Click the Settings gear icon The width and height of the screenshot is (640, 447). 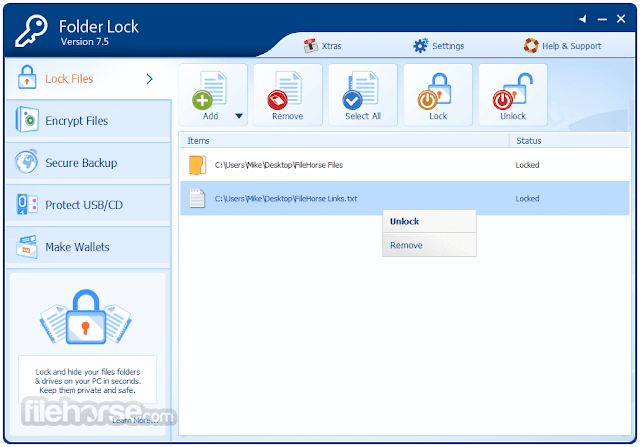[420, 46]
